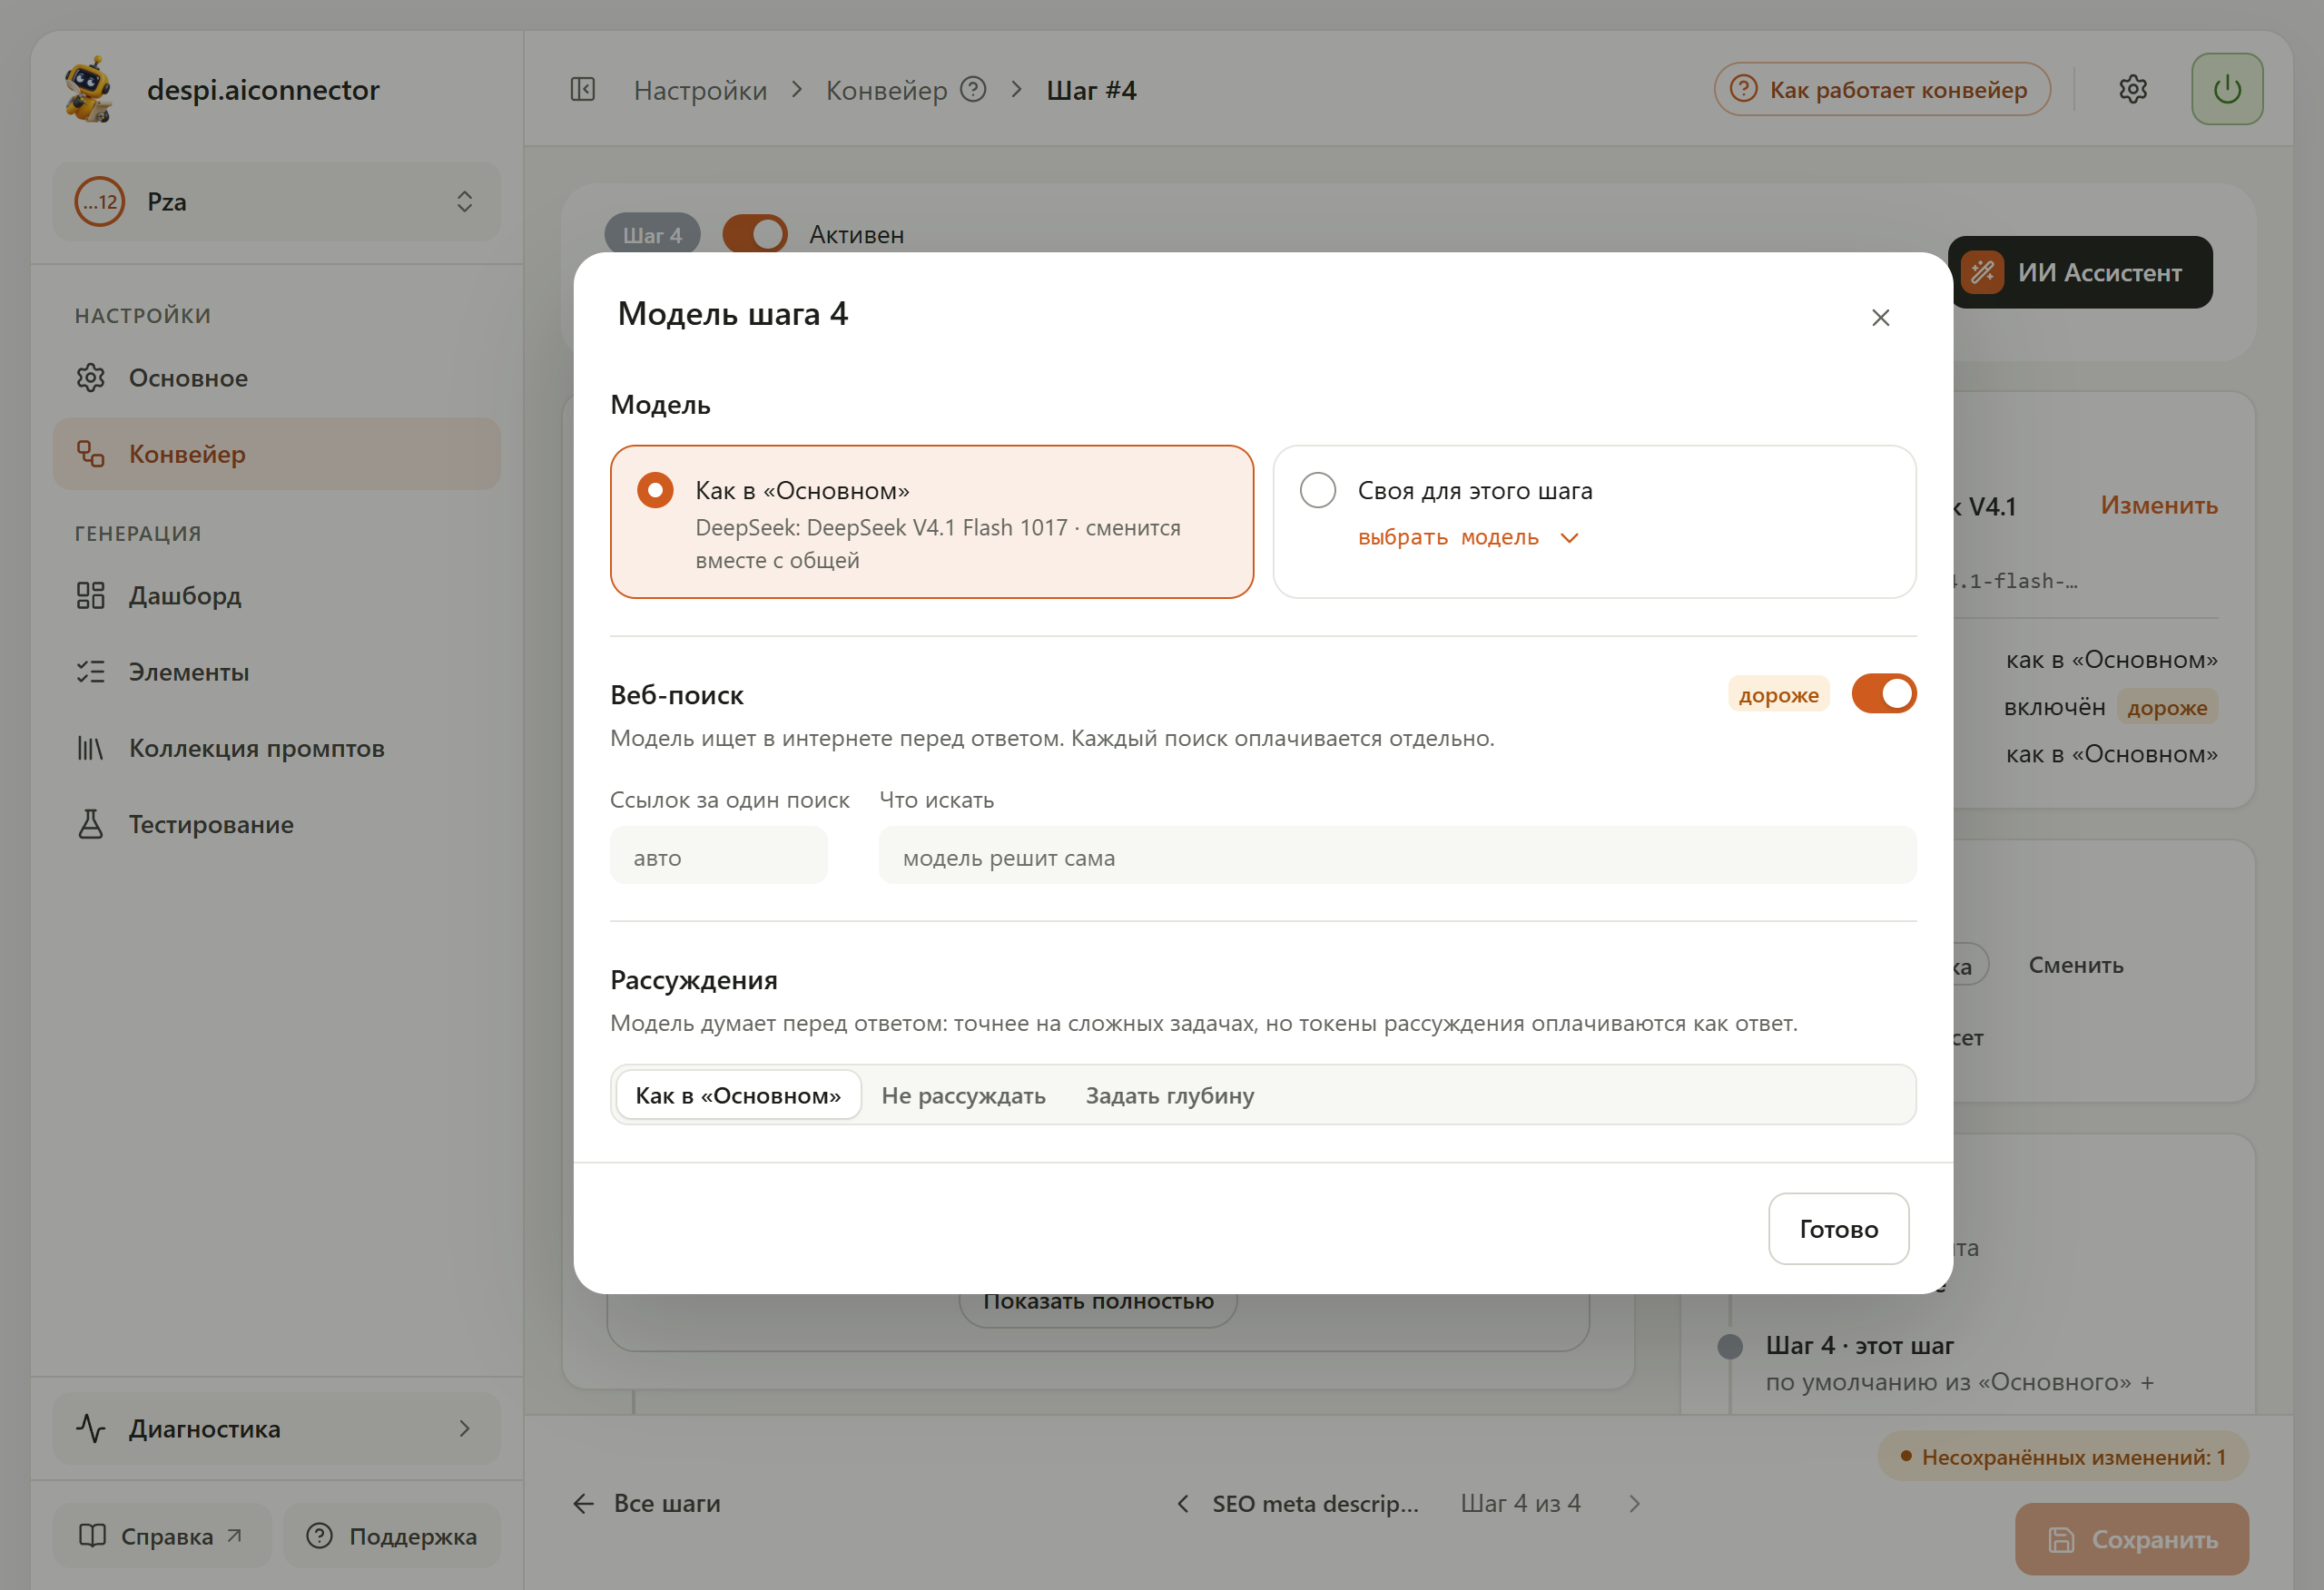Toggle the sidebar panel icon
Screen dimensions: 2324x1590
tap(583, 90)
